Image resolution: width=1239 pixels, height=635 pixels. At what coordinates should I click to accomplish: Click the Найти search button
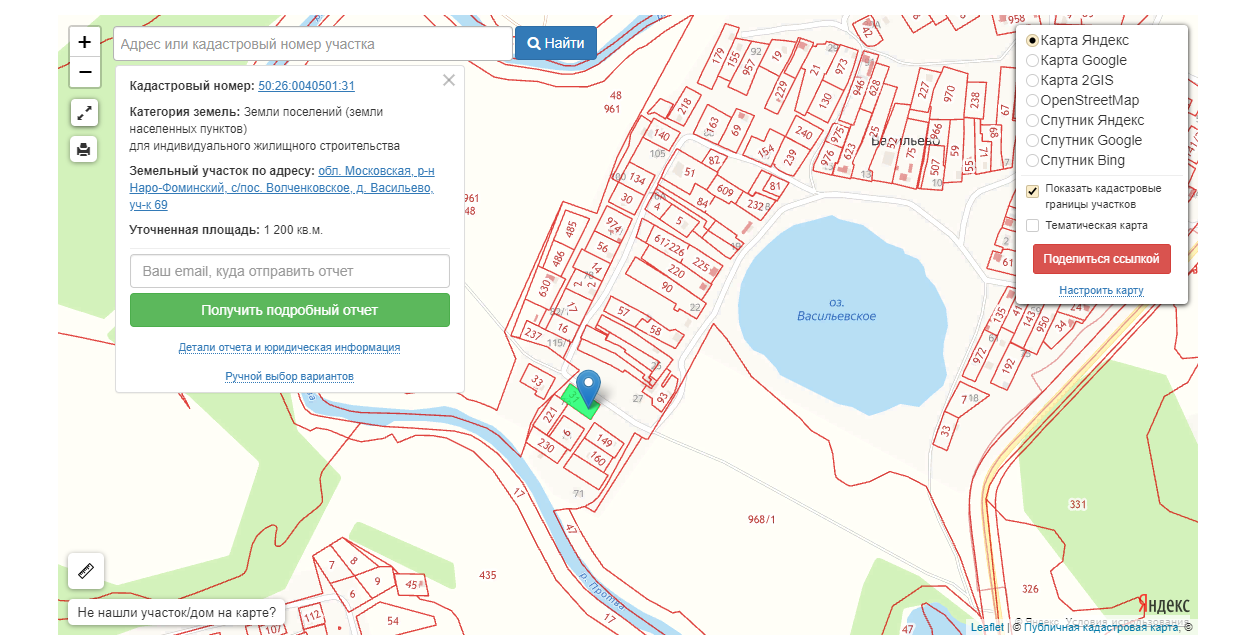point(556,44)
